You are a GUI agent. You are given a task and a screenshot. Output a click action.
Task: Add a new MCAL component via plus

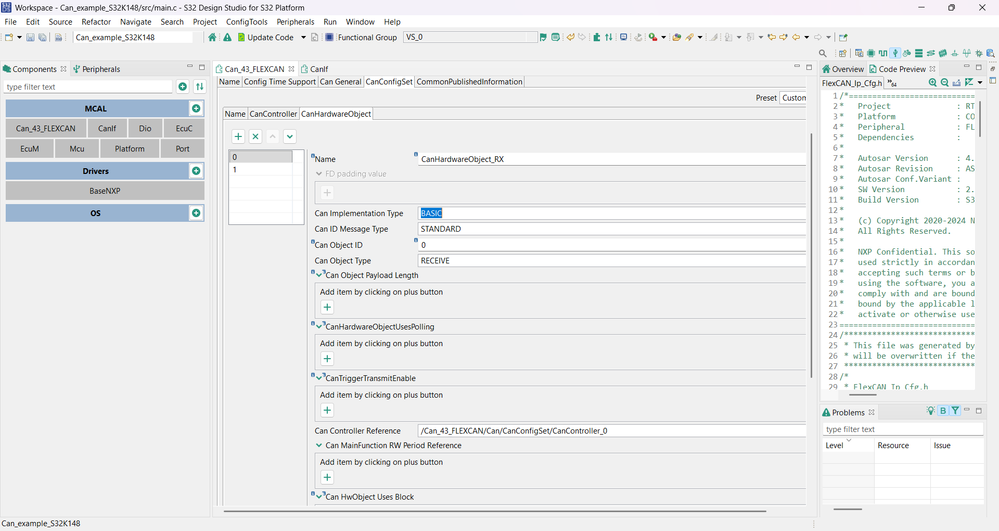[196, 108]
